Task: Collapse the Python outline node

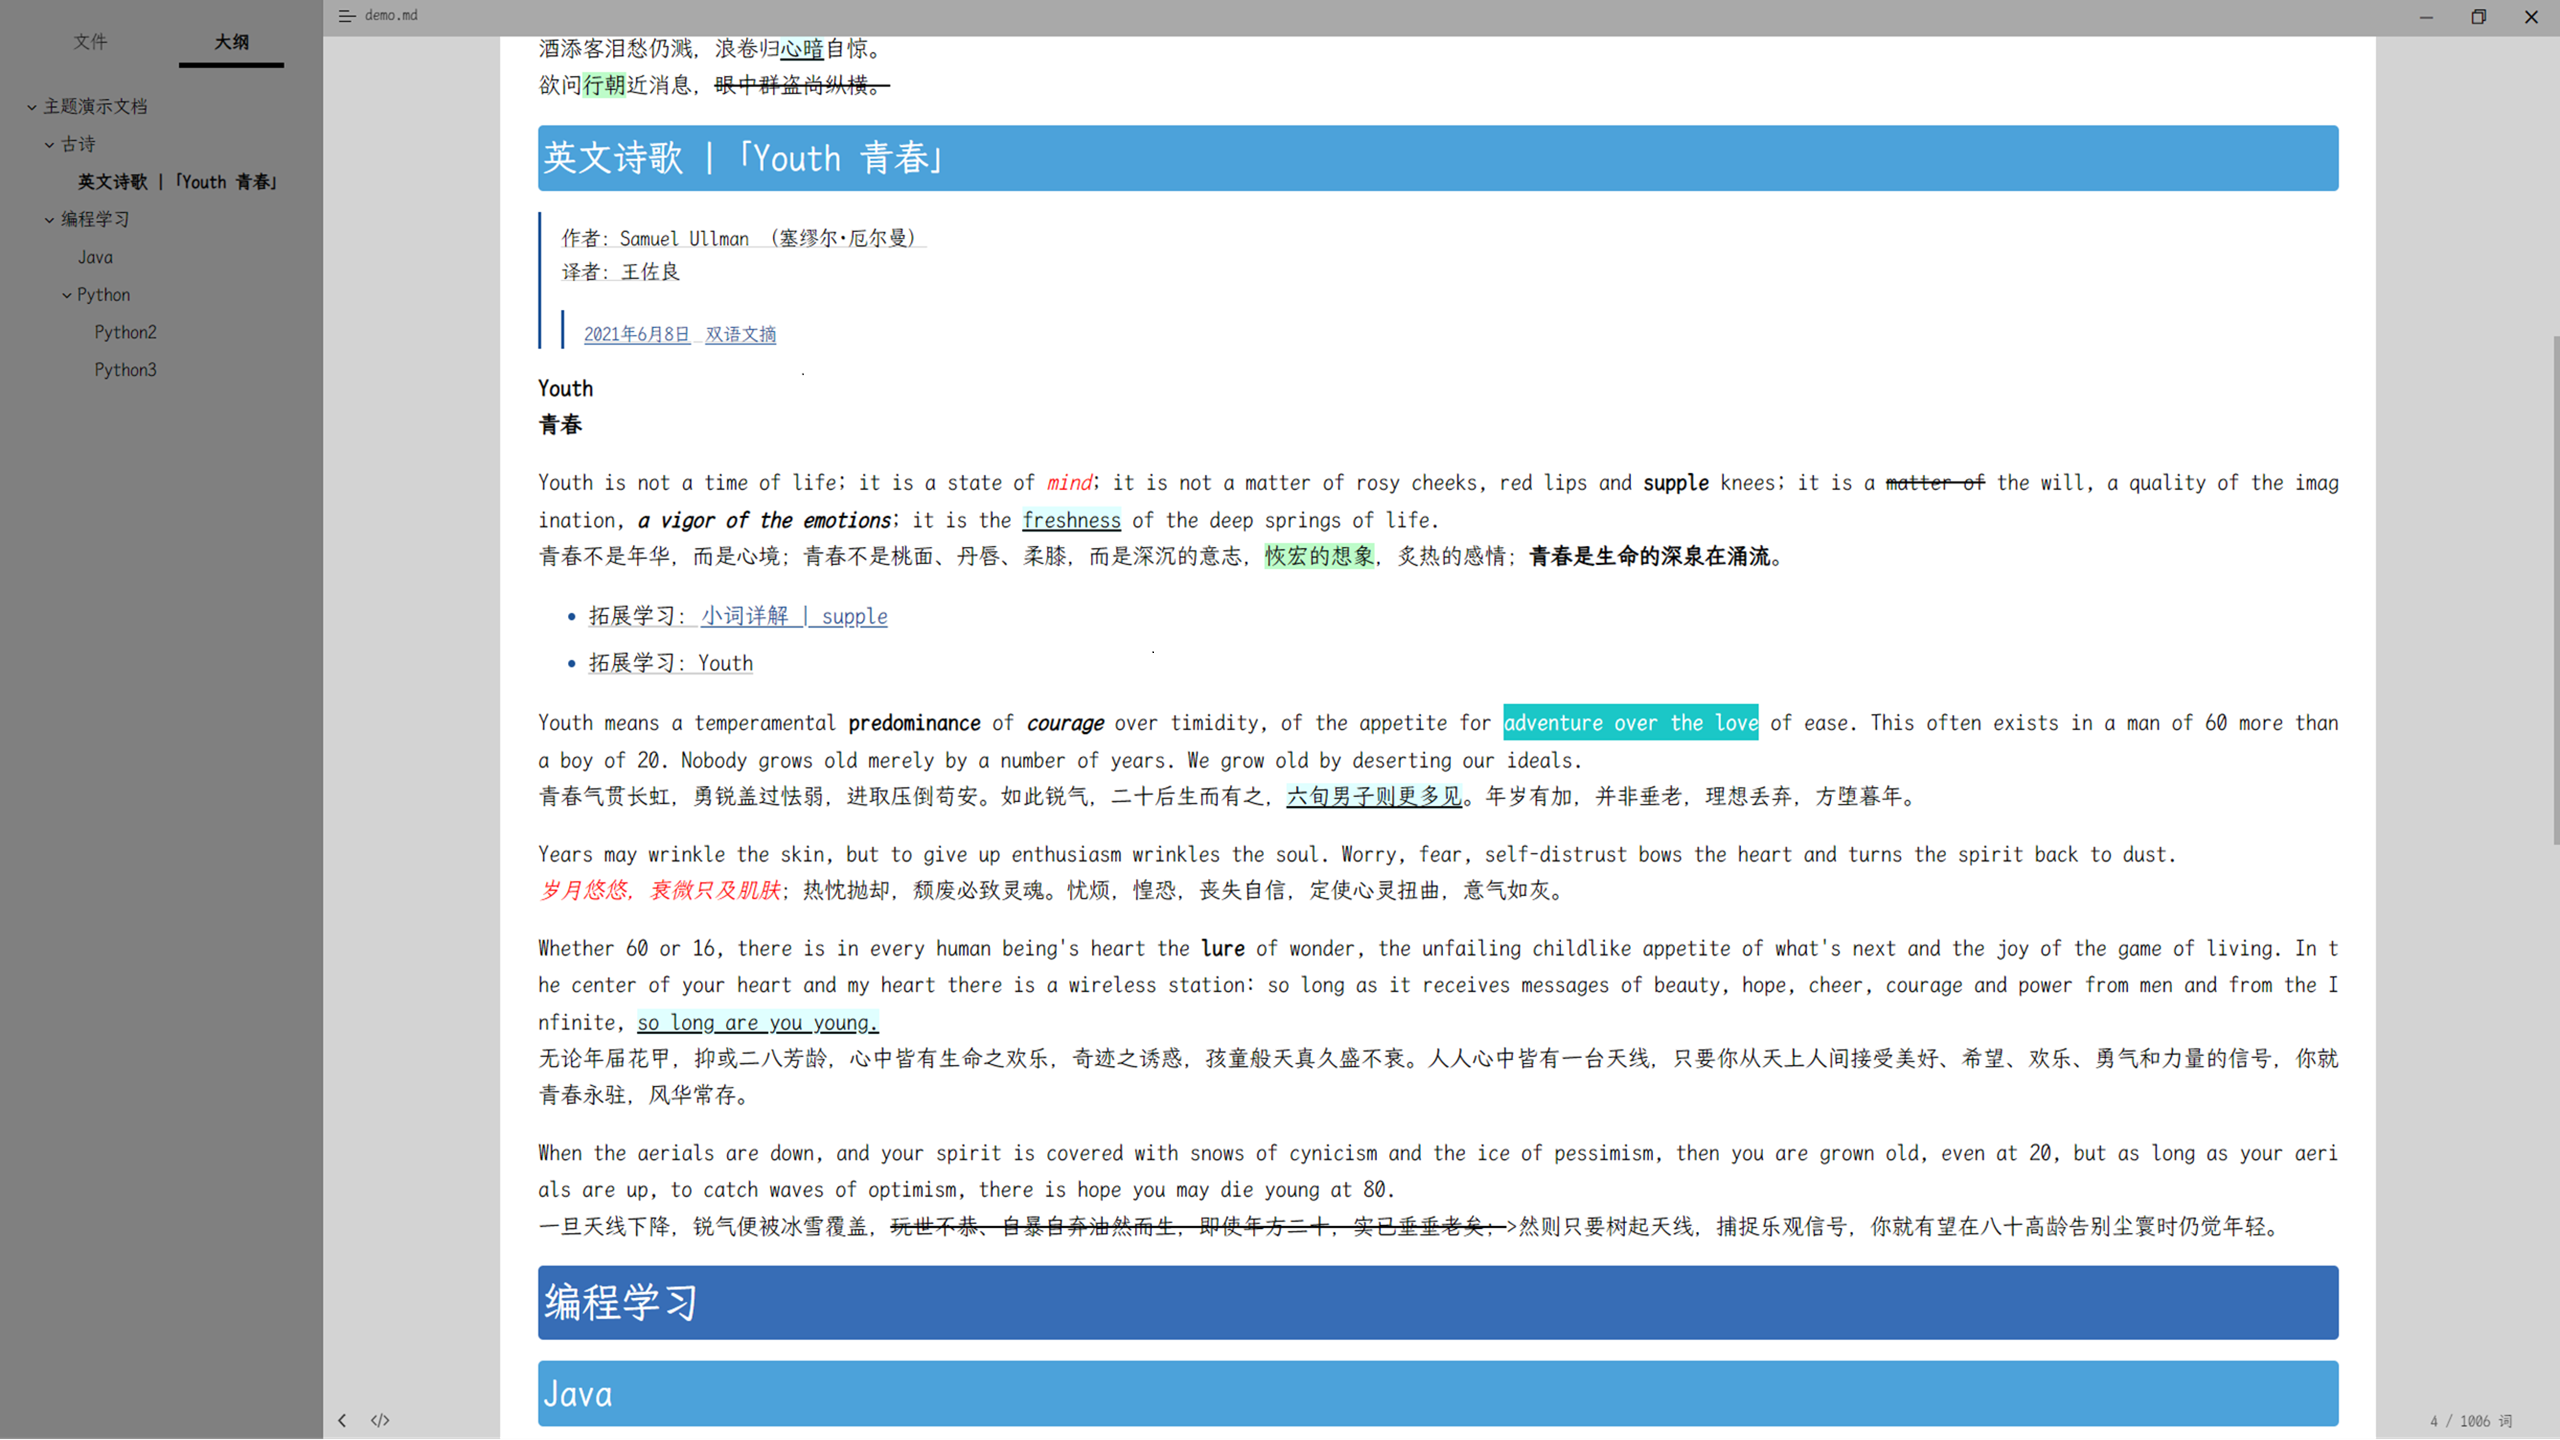Action: [x=67, y=295]
